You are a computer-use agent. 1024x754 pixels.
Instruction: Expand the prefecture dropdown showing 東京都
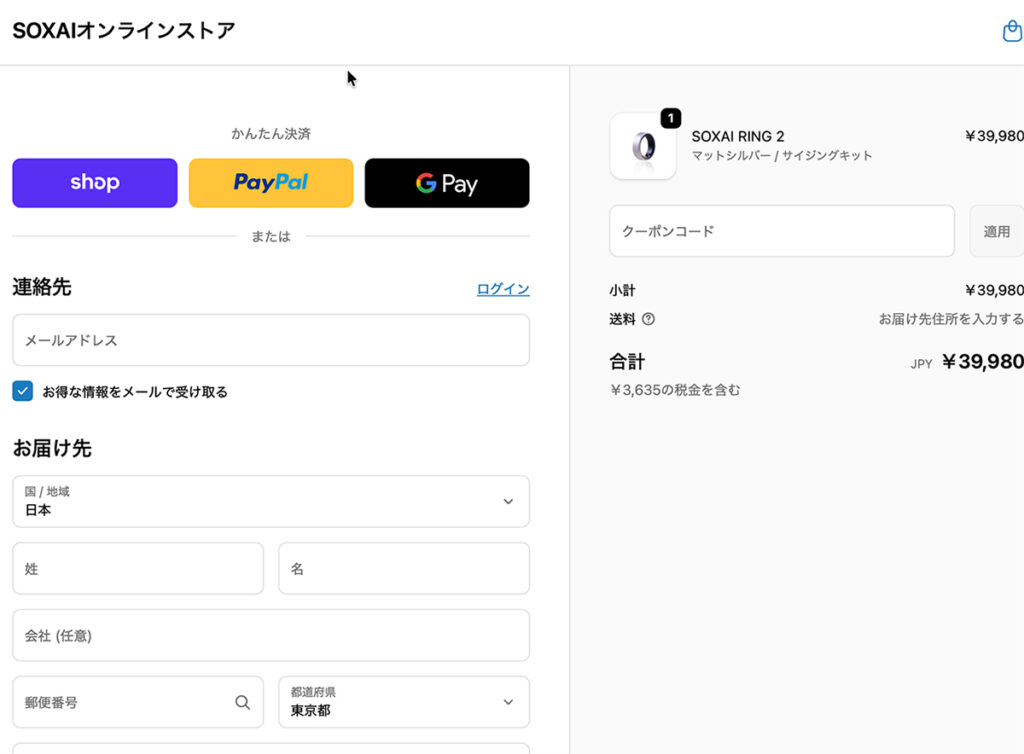pos(403,702)
